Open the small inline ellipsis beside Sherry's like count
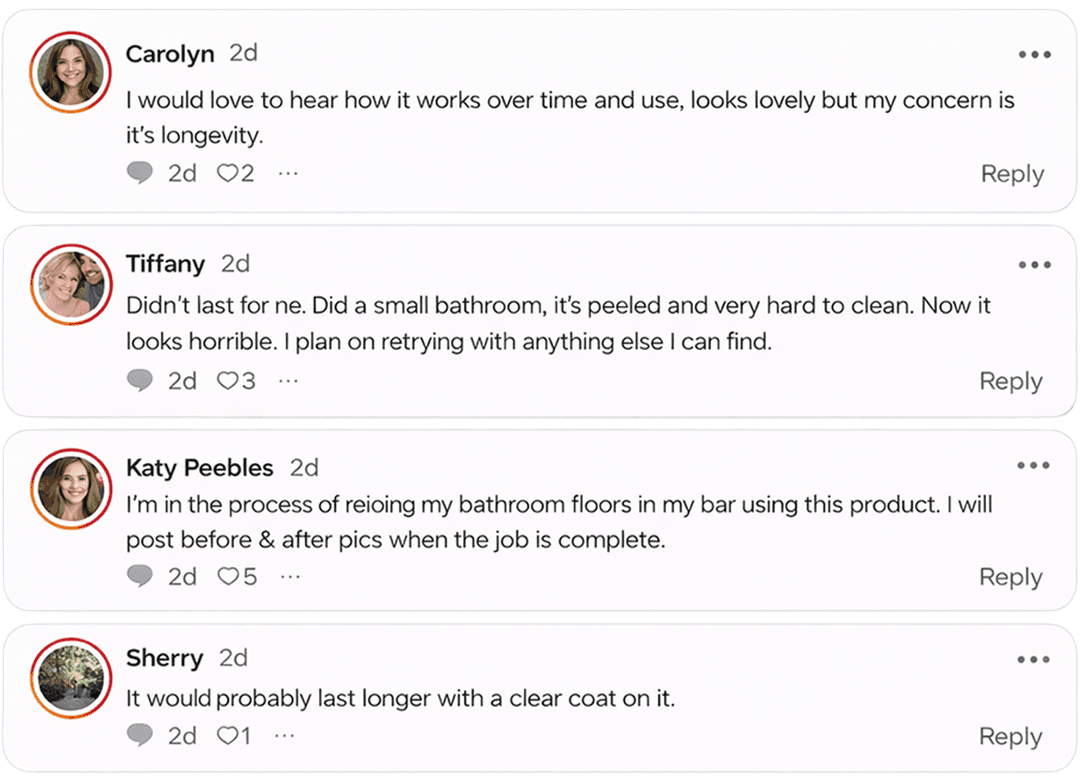Viewport: 1080px width, 782px height. click(285, 736)
